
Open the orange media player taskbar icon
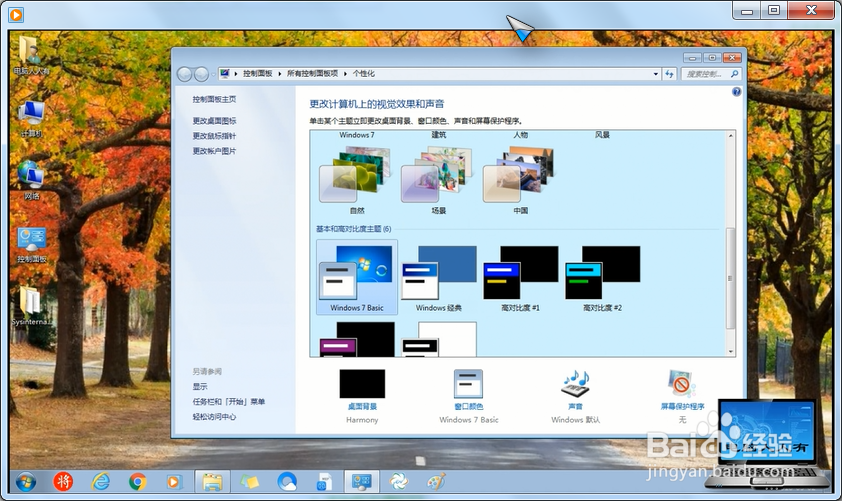tap(173, 482)
